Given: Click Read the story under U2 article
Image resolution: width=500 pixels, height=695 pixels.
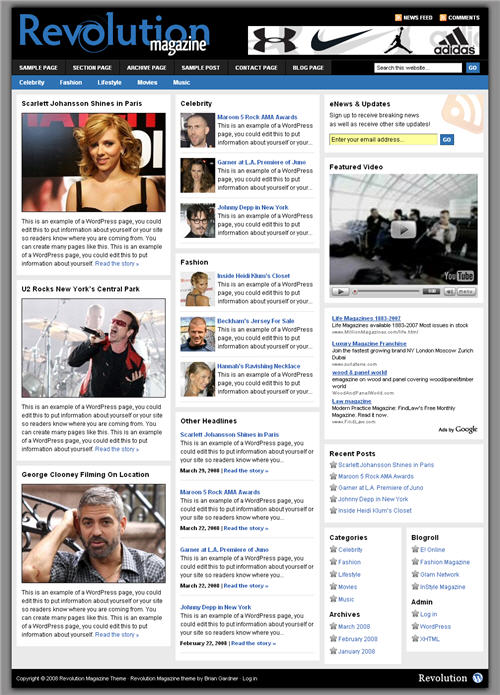Looking at the screenshot, I should tap(117, 449).
